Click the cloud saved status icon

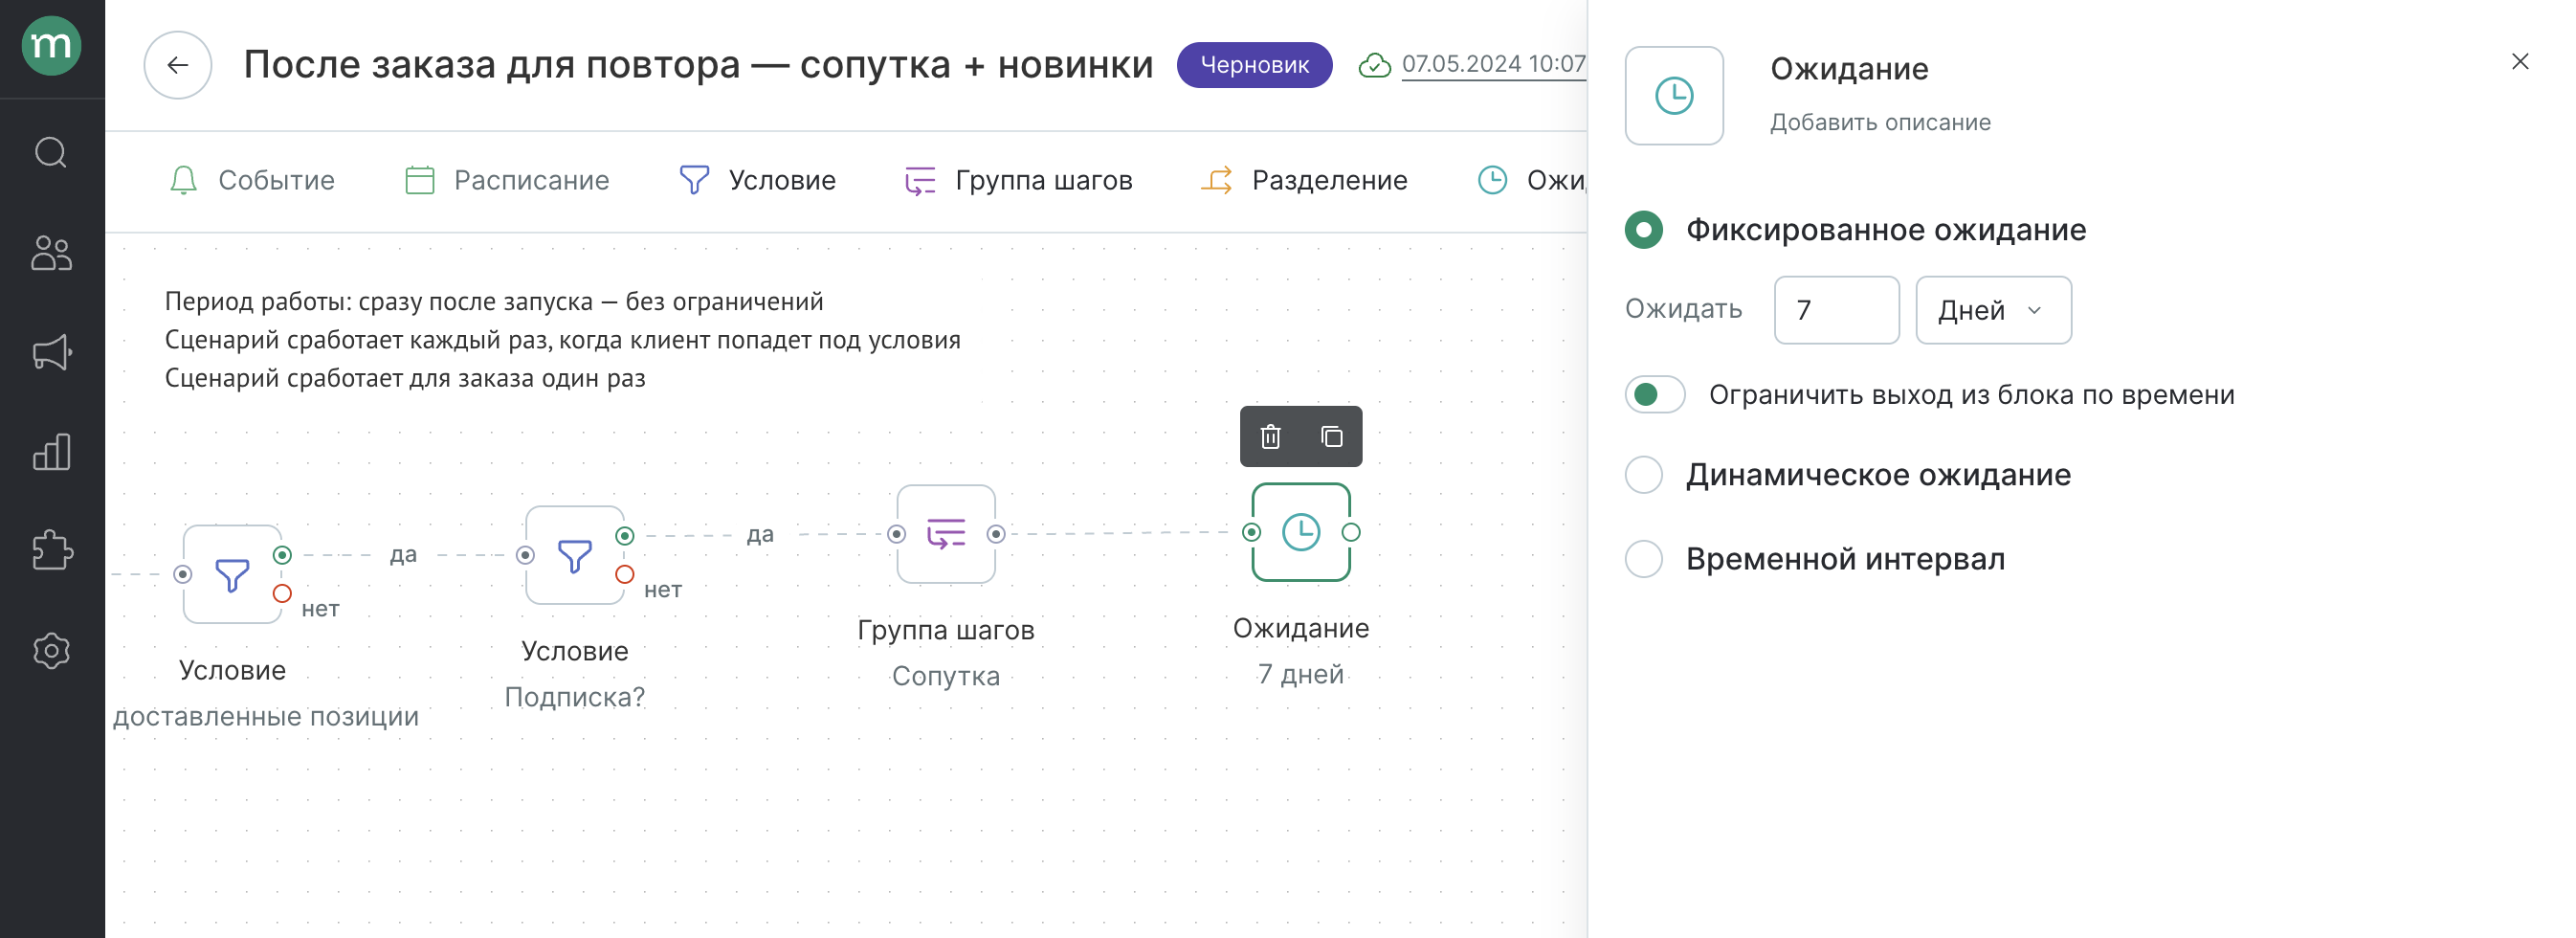tap(1374, 65)
